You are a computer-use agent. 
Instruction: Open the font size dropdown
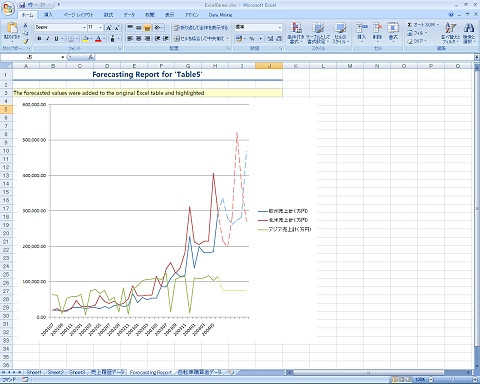tap(101, 27)
